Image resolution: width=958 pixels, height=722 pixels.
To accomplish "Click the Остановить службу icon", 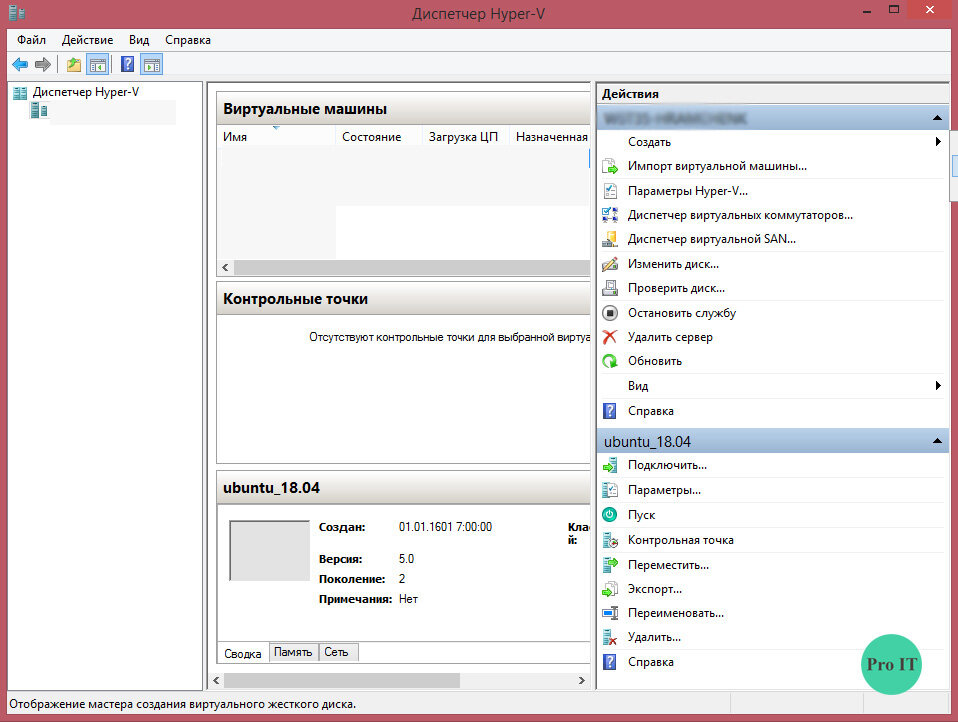I will coord(610,313).
